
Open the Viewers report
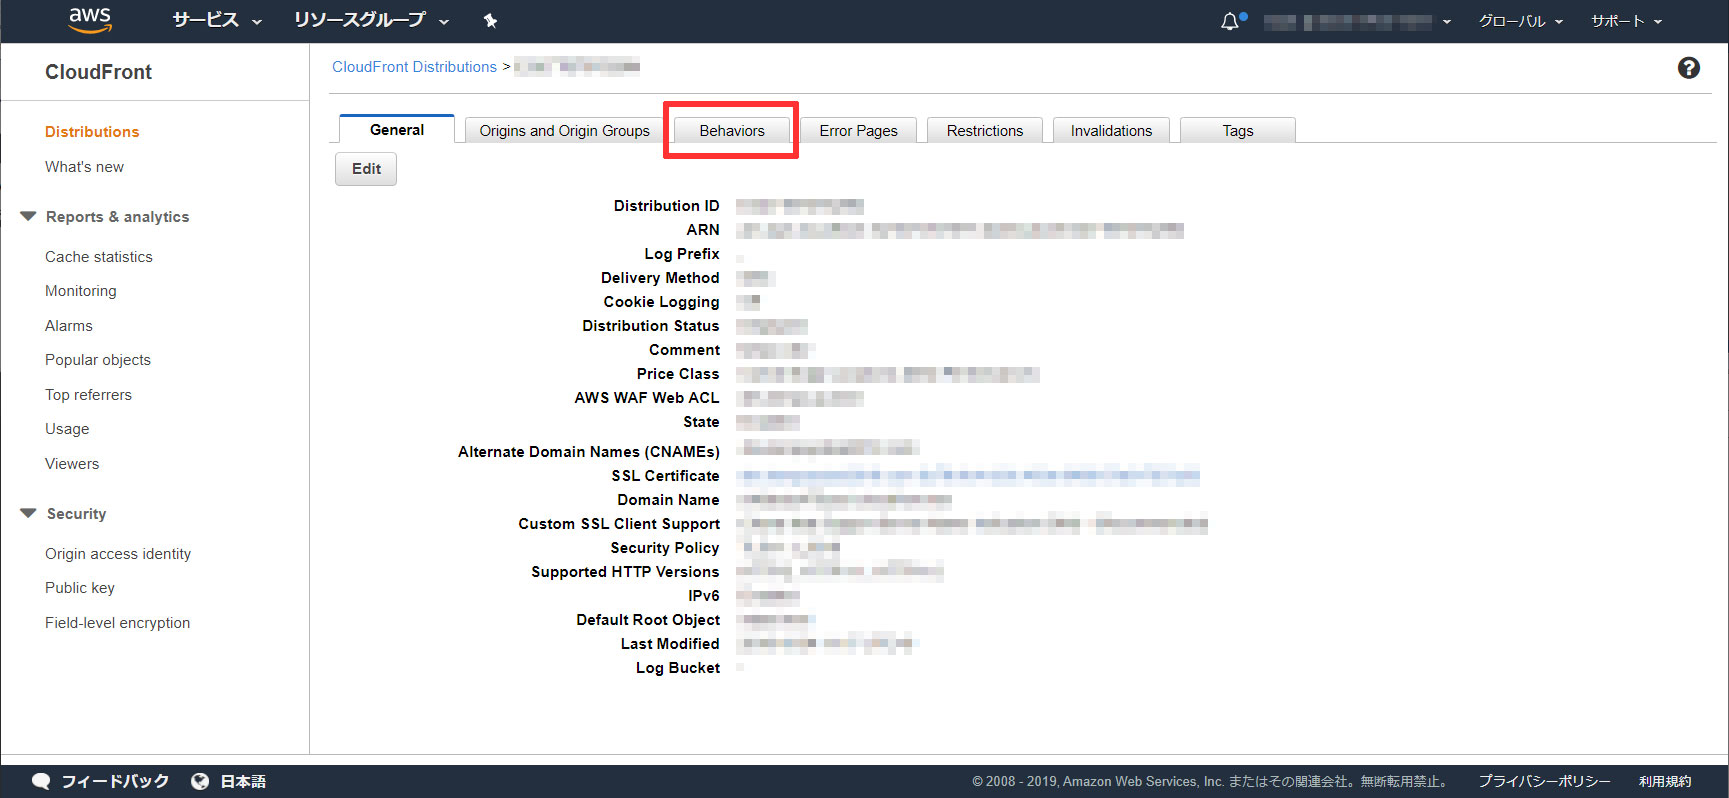(x=72, y=464)
